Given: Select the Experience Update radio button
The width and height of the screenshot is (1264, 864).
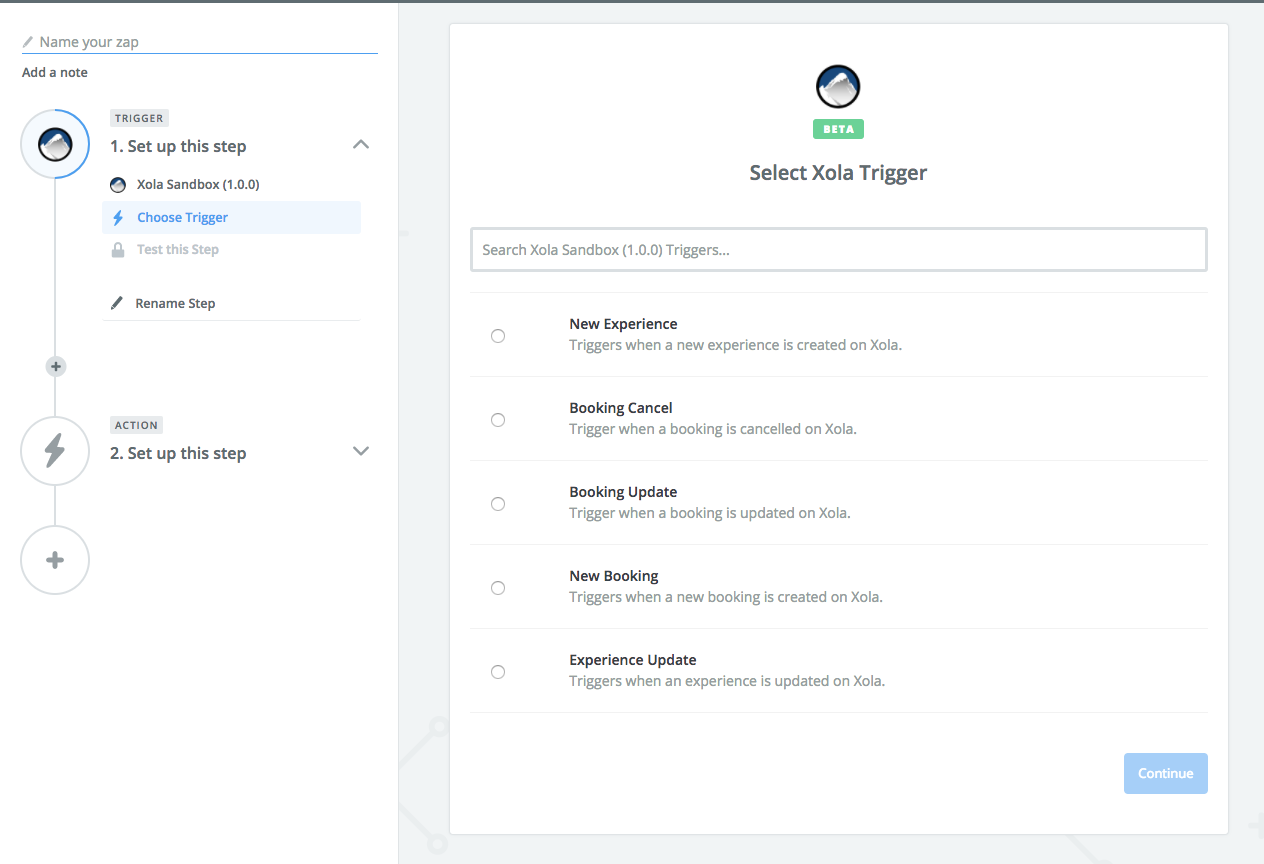Looking at the screenshot, I should tap(498, 672).
